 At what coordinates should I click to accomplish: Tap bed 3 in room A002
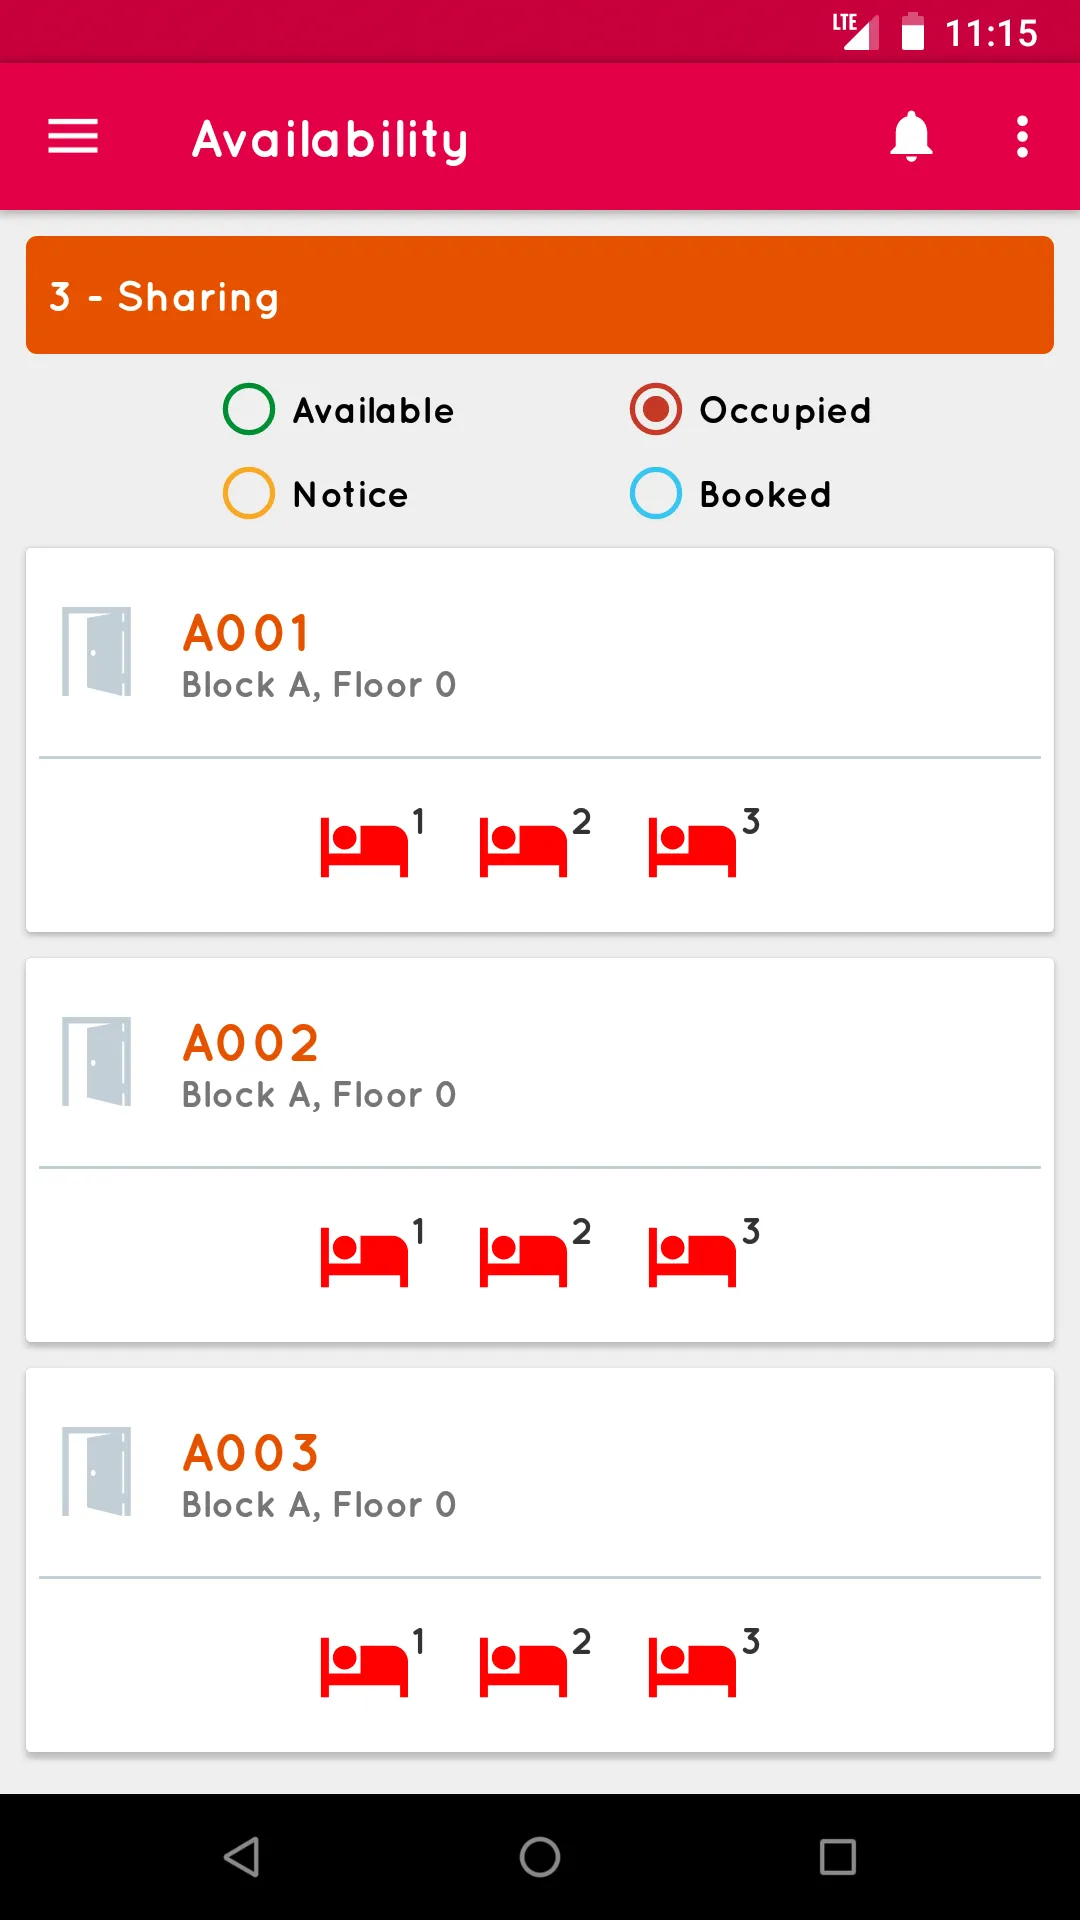693,1256
